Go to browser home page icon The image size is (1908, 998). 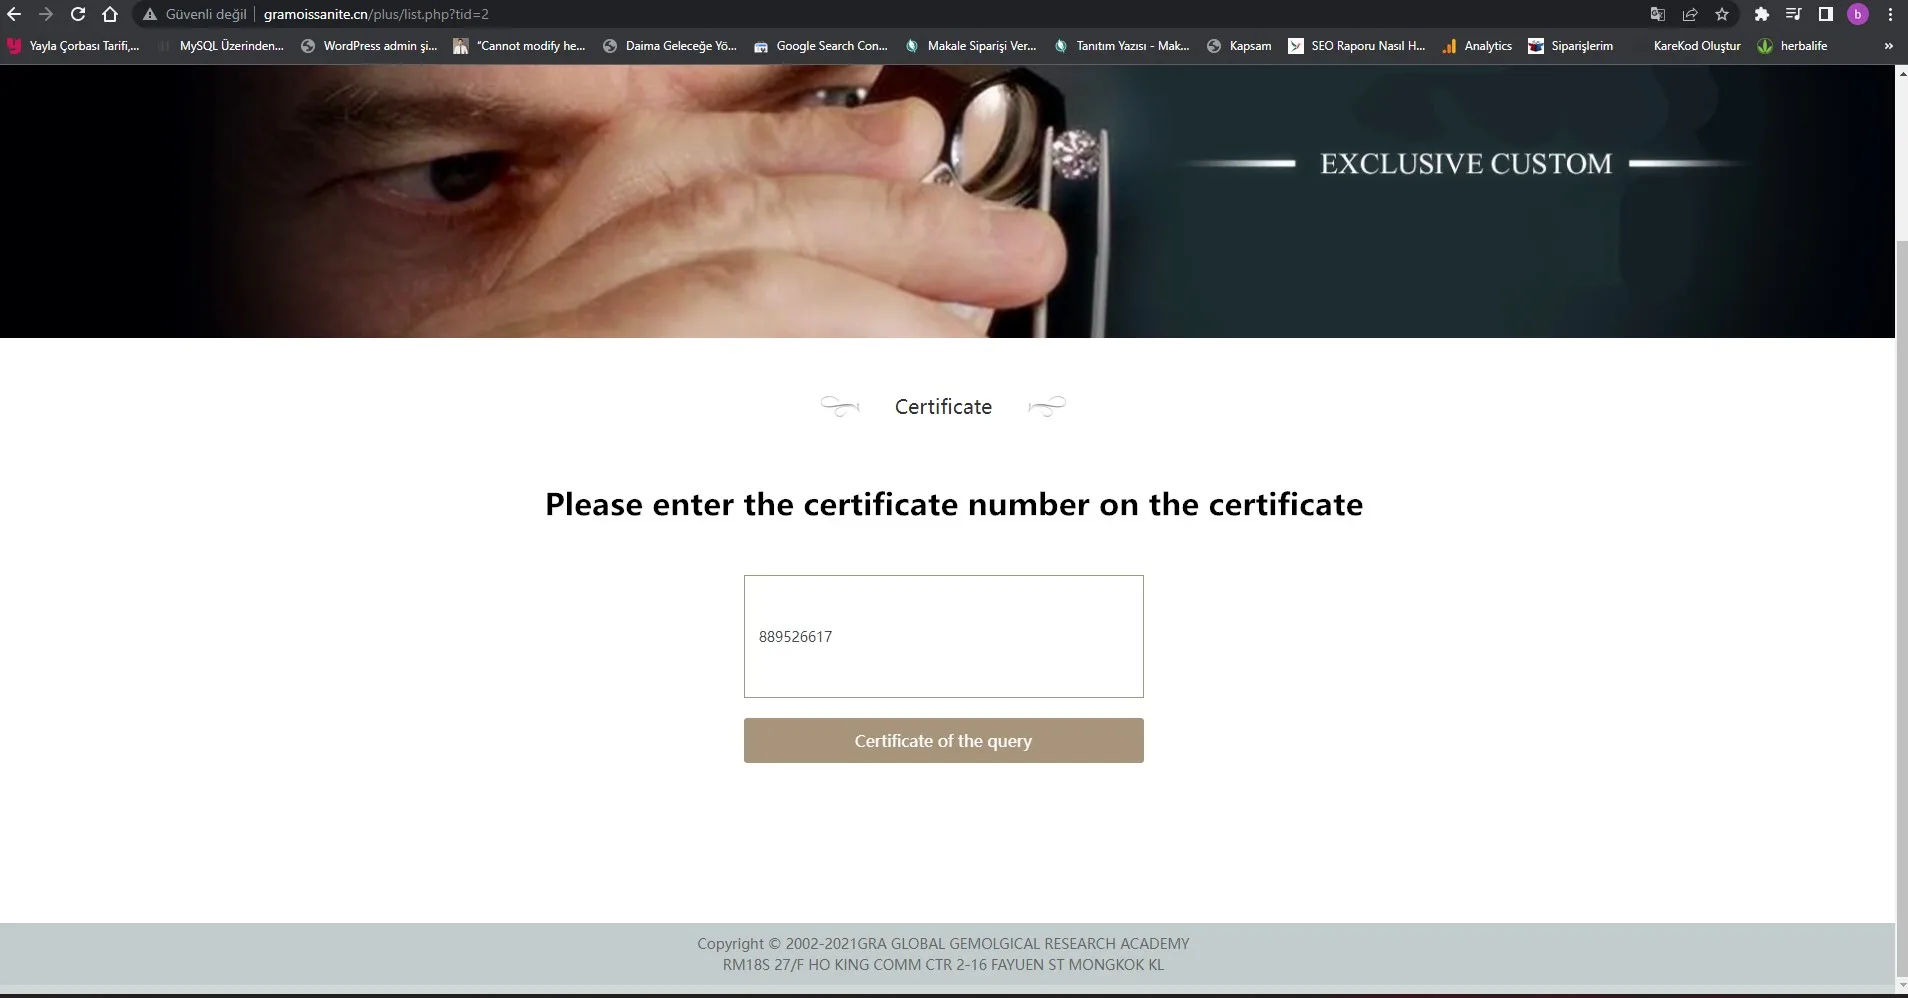[110, 14]
